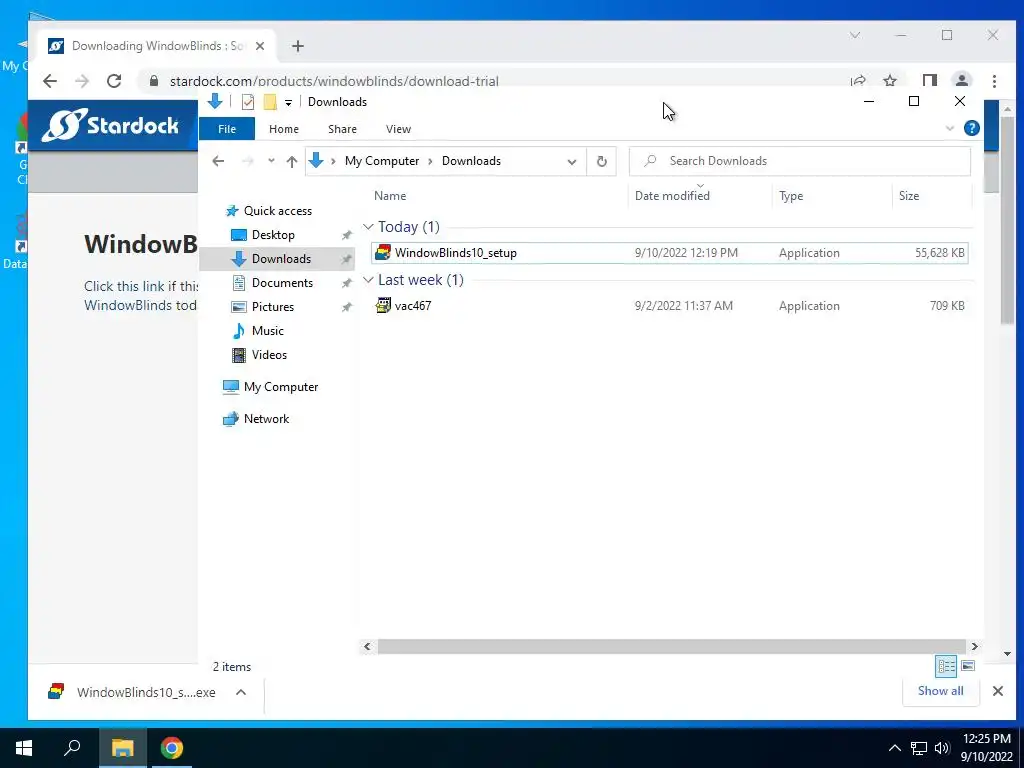This screenshot has height=768, width=1024.
Task: Select Quick access in the navigation pane
Action: 278,211
